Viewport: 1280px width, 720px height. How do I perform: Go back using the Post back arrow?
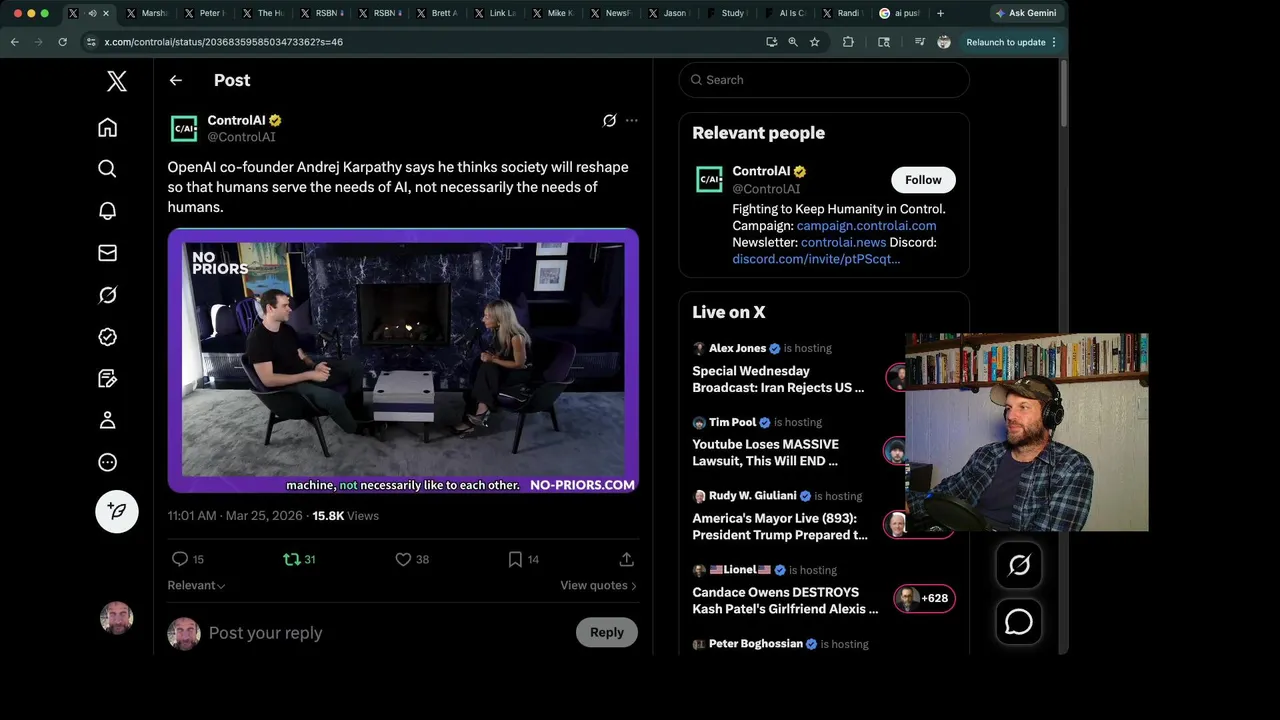click(176, 80)
